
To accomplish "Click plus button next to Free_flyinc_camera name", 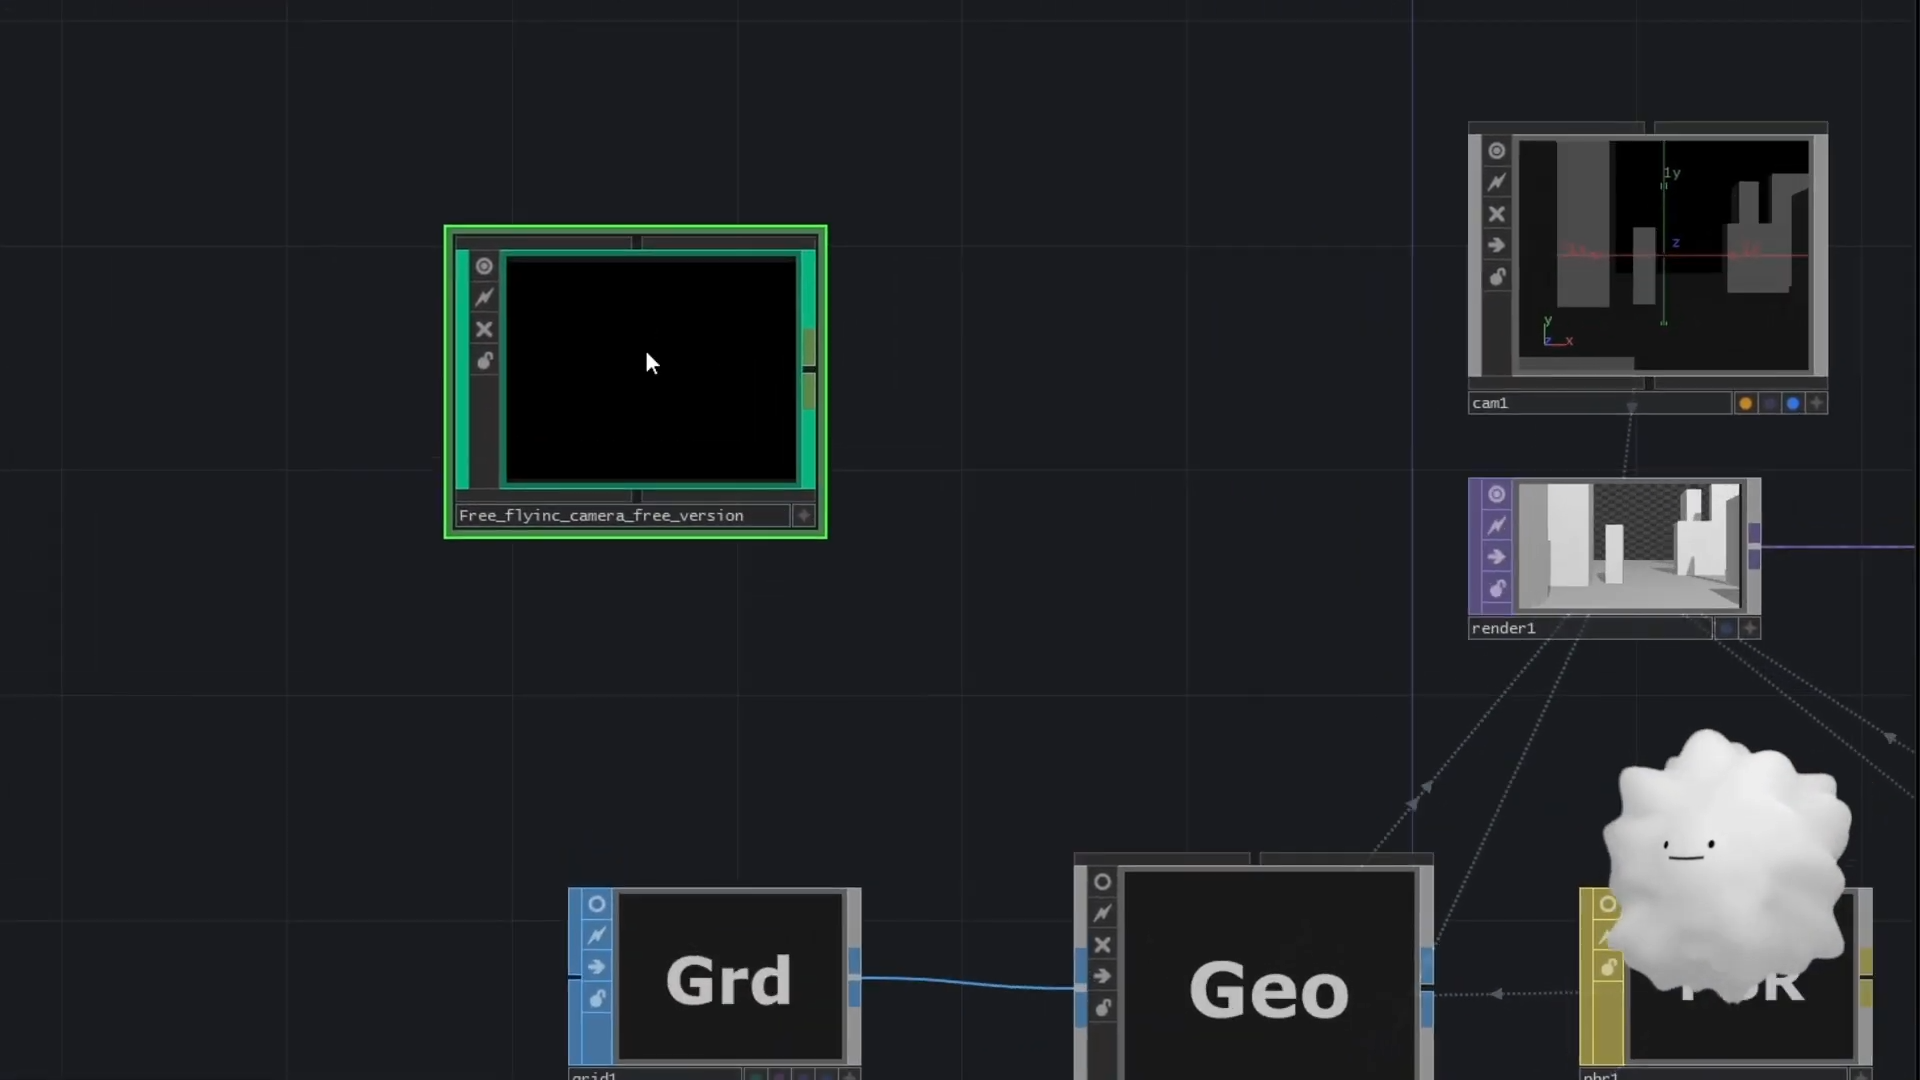I will (x=804, y=516).
